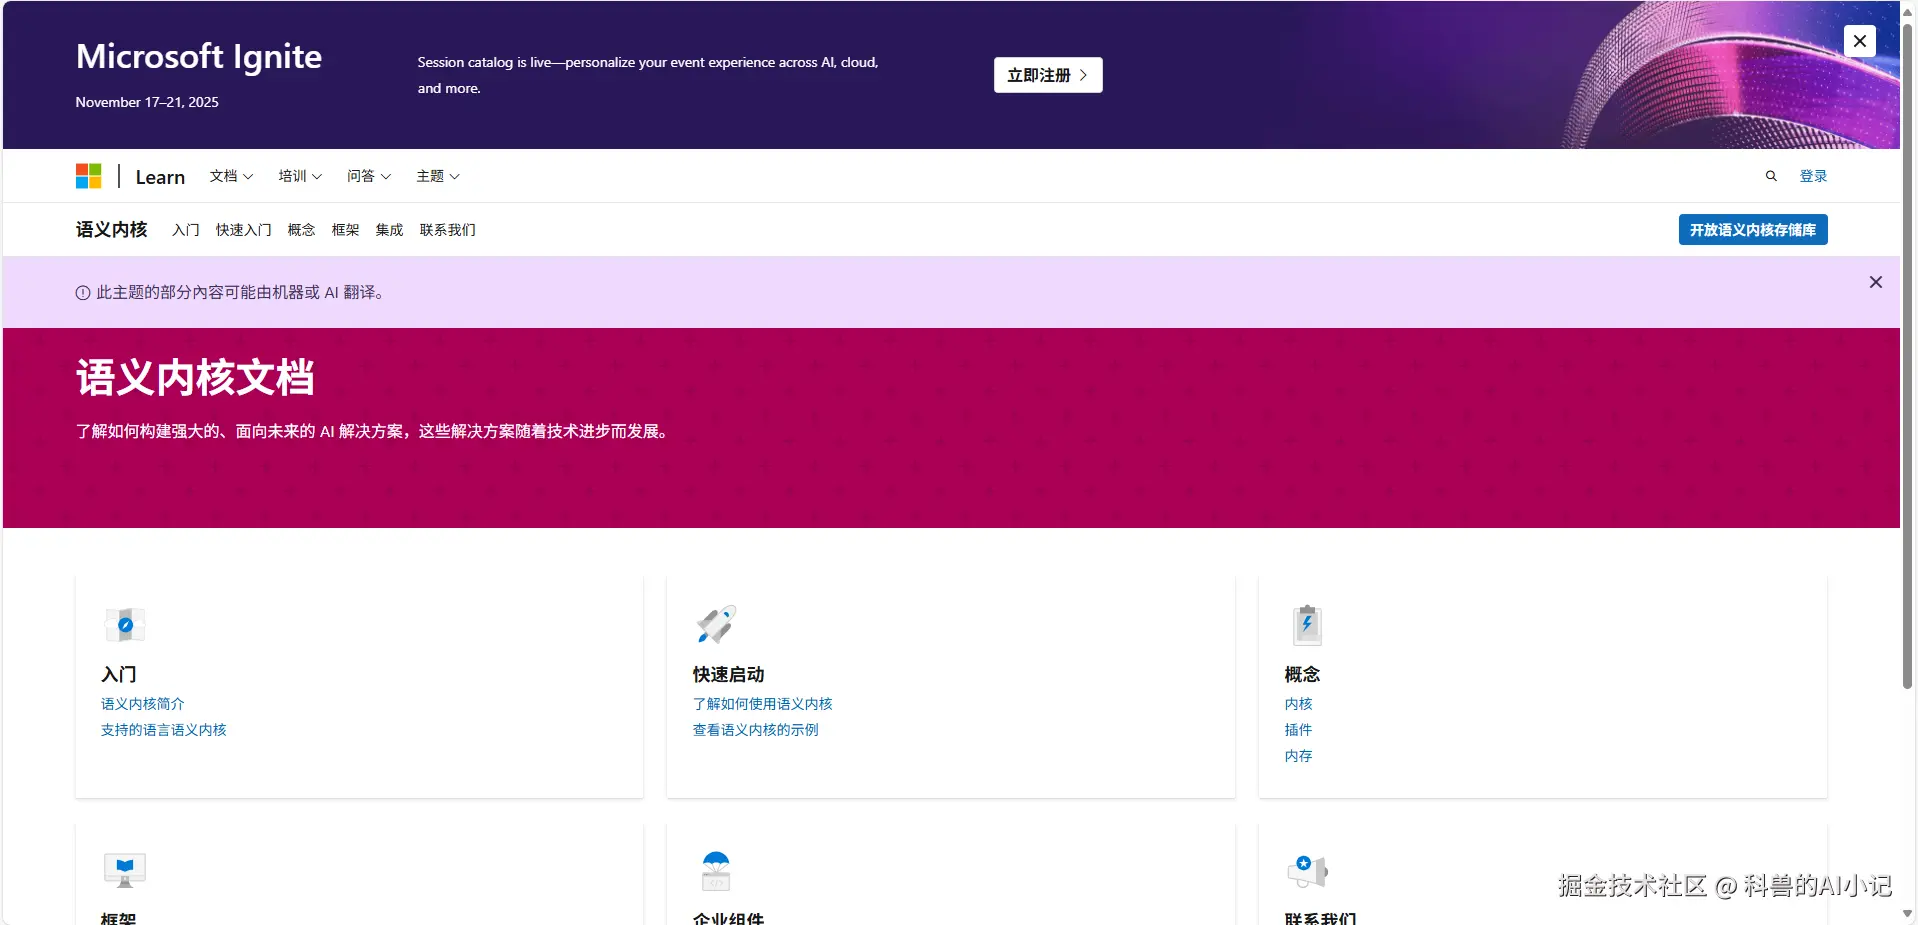Screen dimensions: 1918x925
Task: Click the Learn home link
Action: tap(160, 177)
